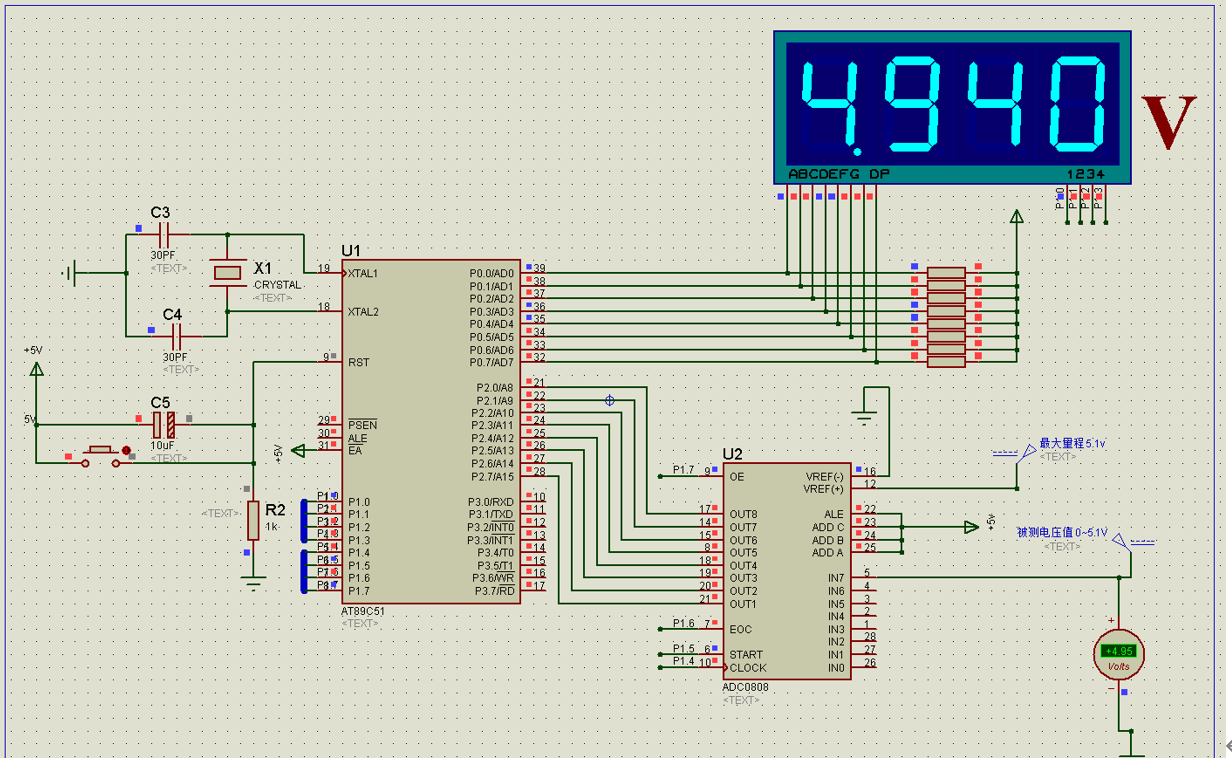Click the XTAL2 pin label

[363, 311]
